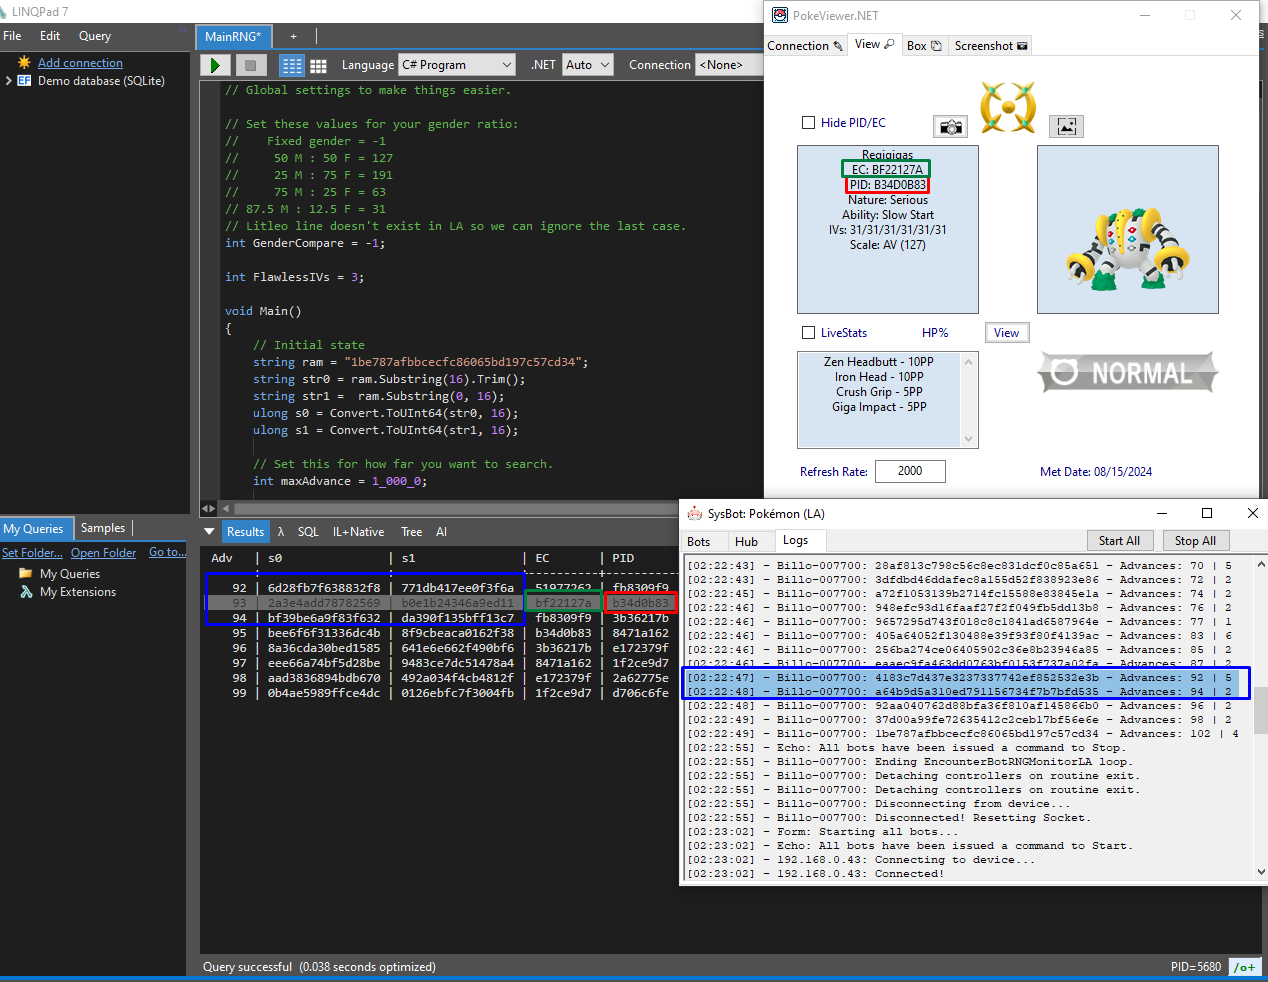Screen dimensions: 1268x982
Task: Click the collapse arrows atop the LINQPad sidebar
Action: (x=182, y=31)
